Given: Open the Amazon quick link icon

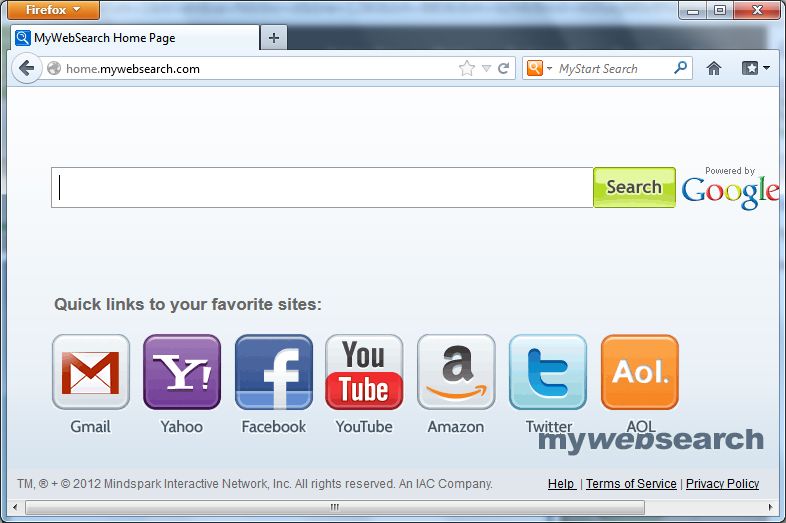Looking at the screenshot, I should point(456,372).
